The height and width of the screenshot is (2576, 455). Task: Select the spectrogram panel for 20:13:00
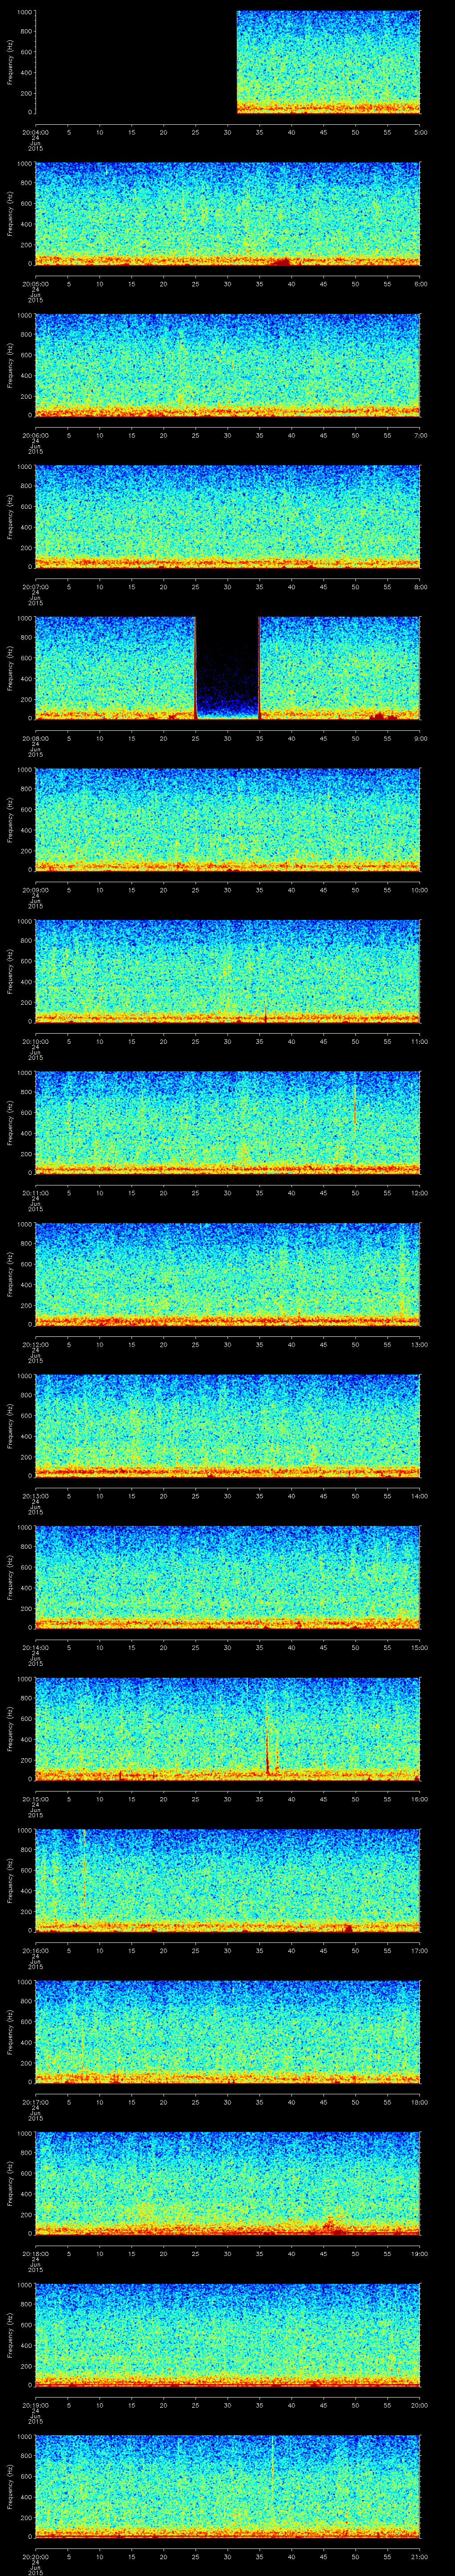(227, 1426)
